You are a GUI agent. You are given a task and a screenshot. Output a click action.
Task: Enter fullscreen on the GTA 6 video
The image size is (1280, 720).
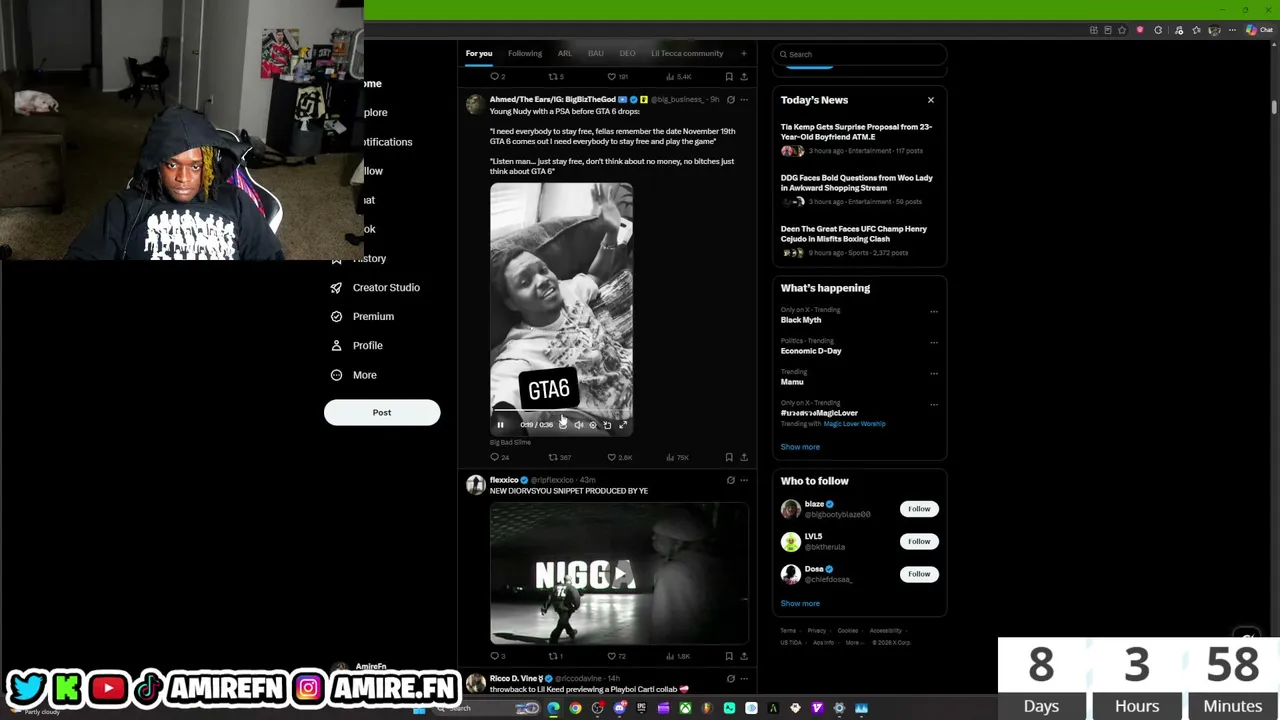[x=622, y=425]
